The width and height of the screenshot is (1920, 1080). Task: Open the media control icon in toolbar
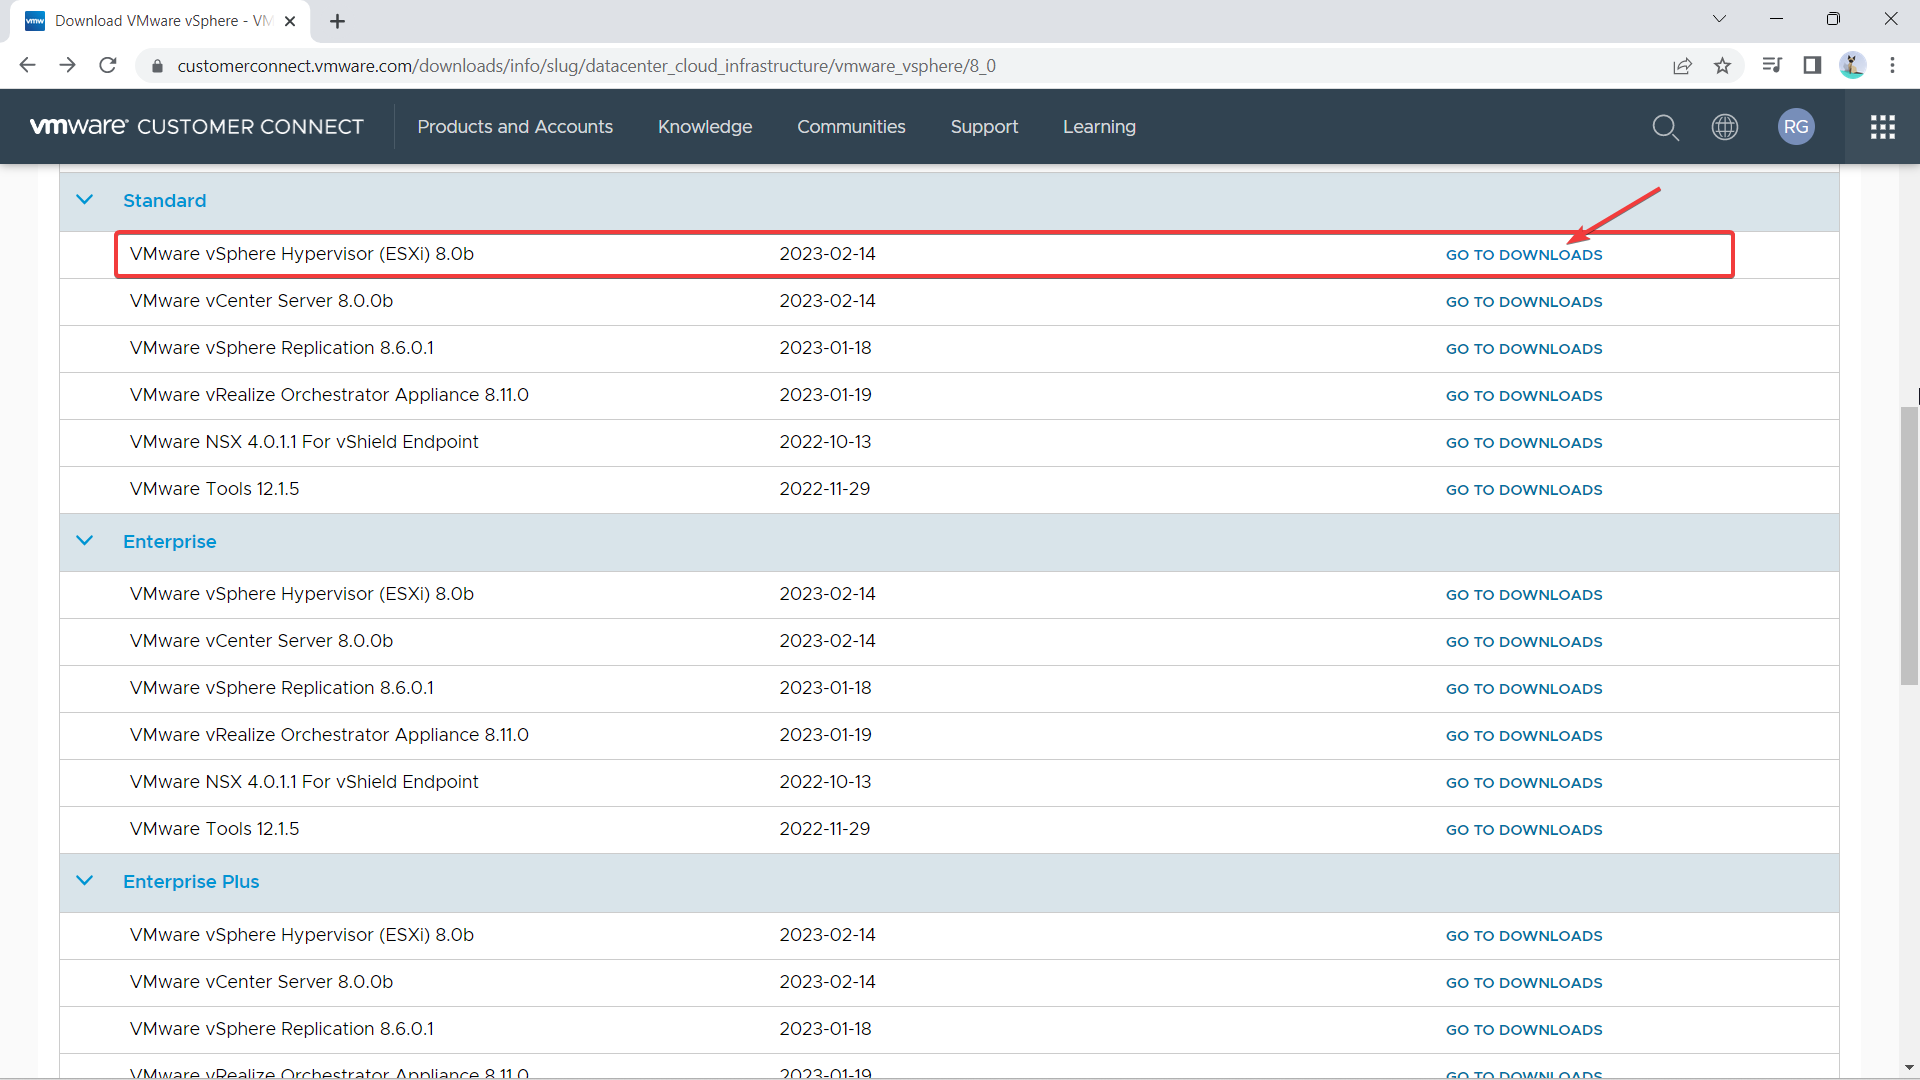click(x=1772, y=65)
